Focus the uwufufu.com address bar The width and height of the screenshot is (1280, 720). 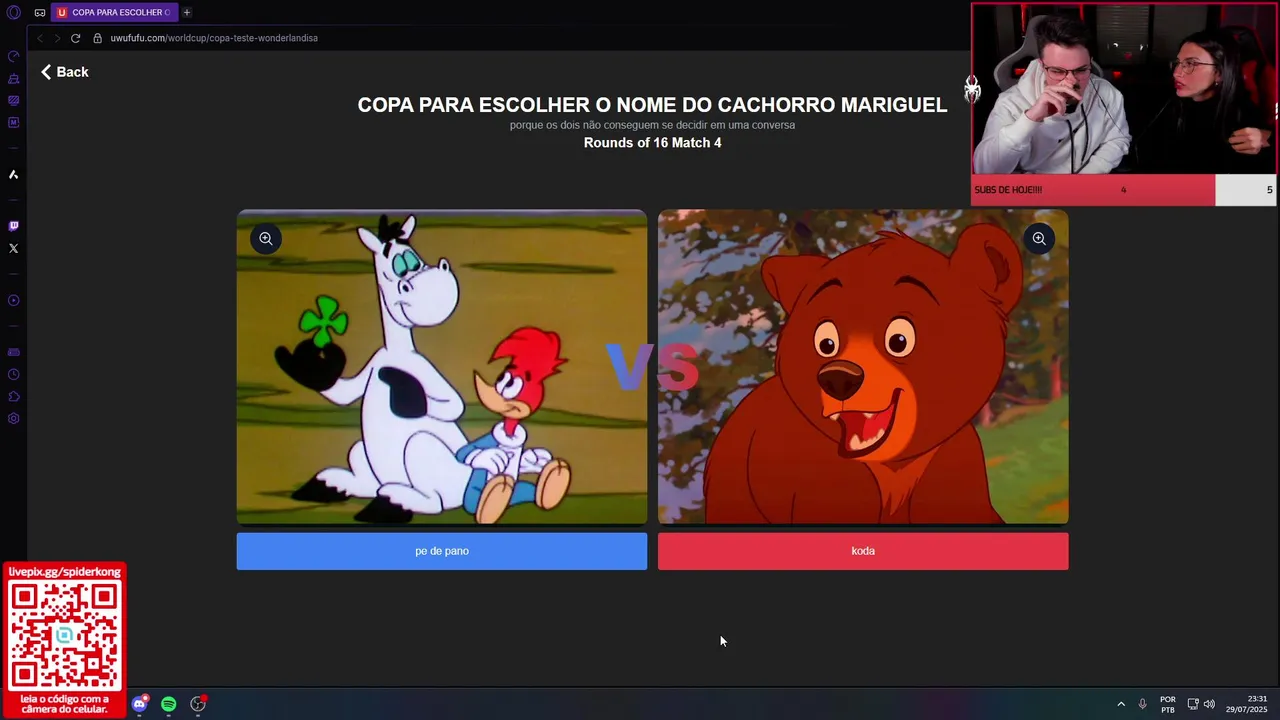pos(214,38)
